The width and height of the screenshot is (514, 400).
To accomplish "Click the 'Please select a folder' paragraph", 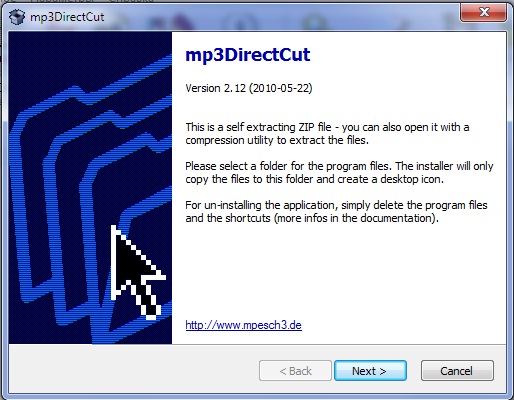I will click(339, 173).
